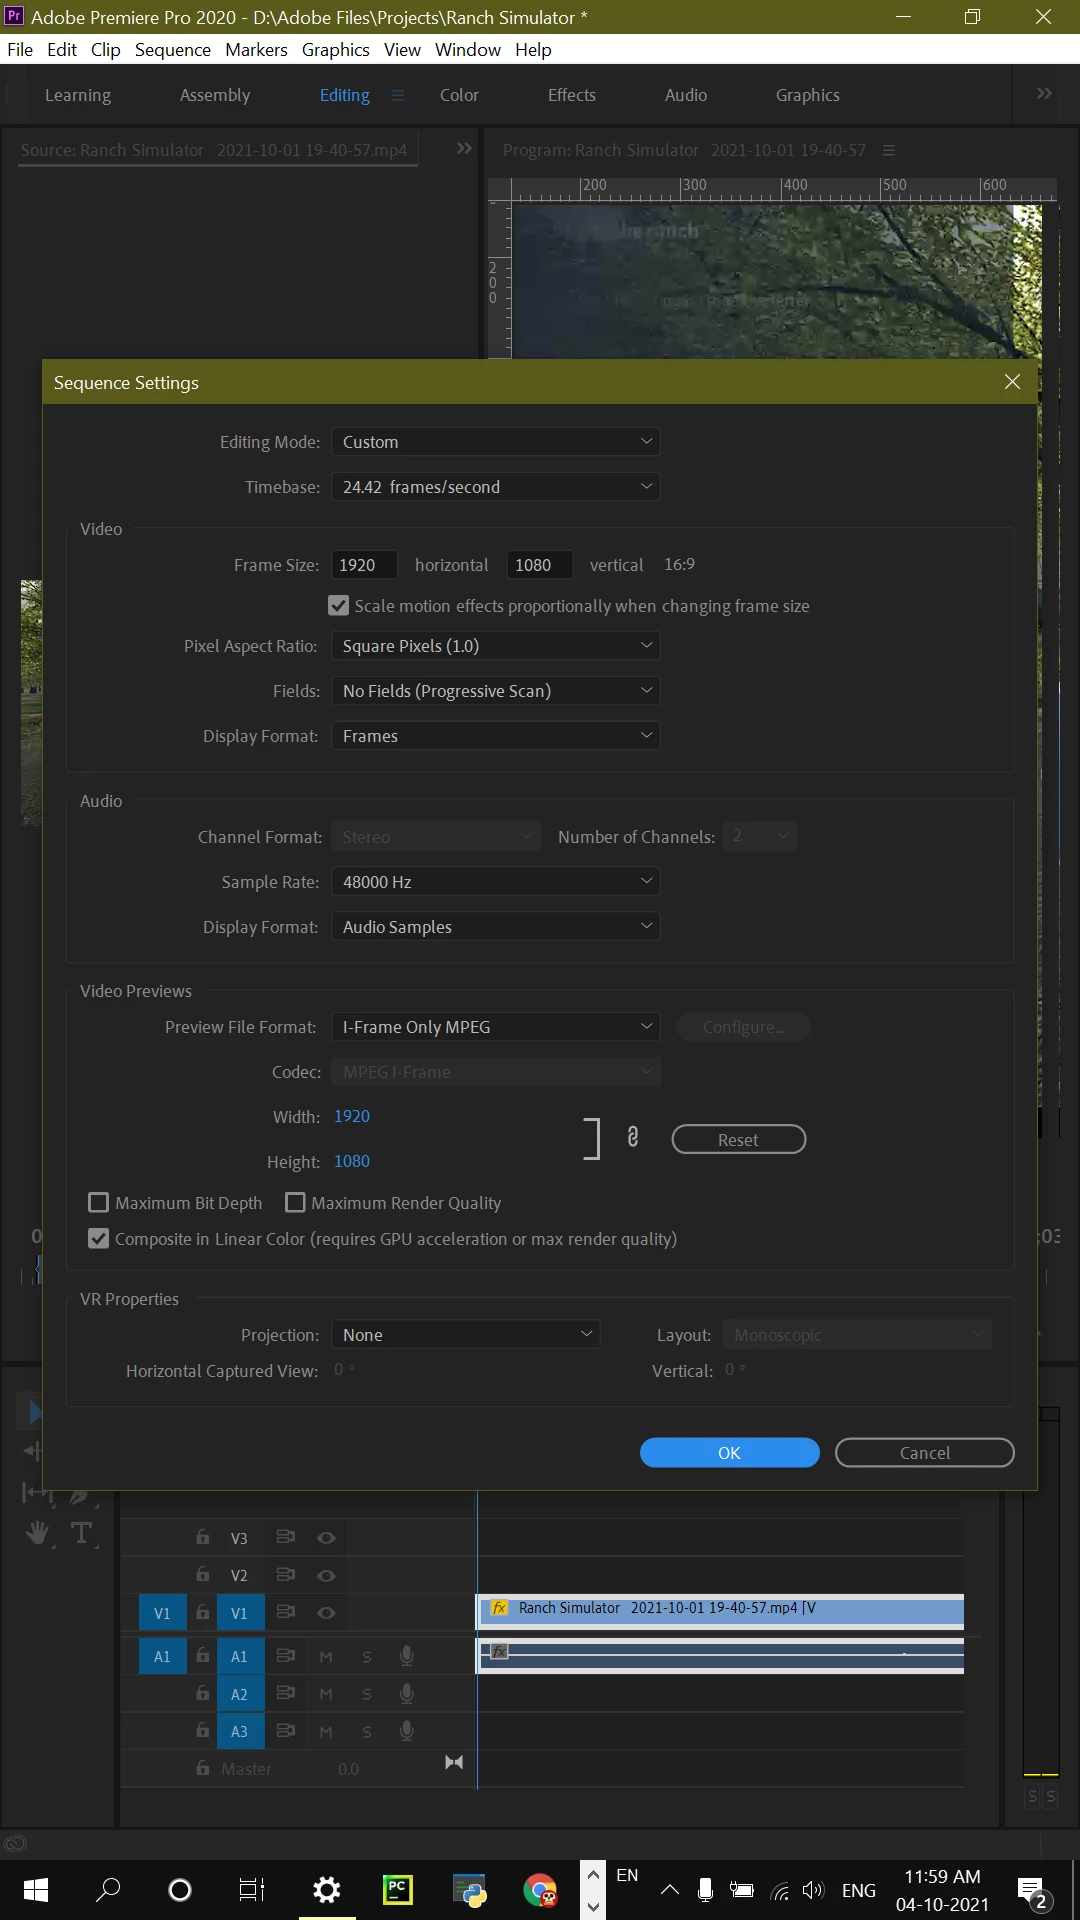Screen dimensions: 1080x1920
Task: Switch to Color workspace tab
Action: tap(459, 95)
